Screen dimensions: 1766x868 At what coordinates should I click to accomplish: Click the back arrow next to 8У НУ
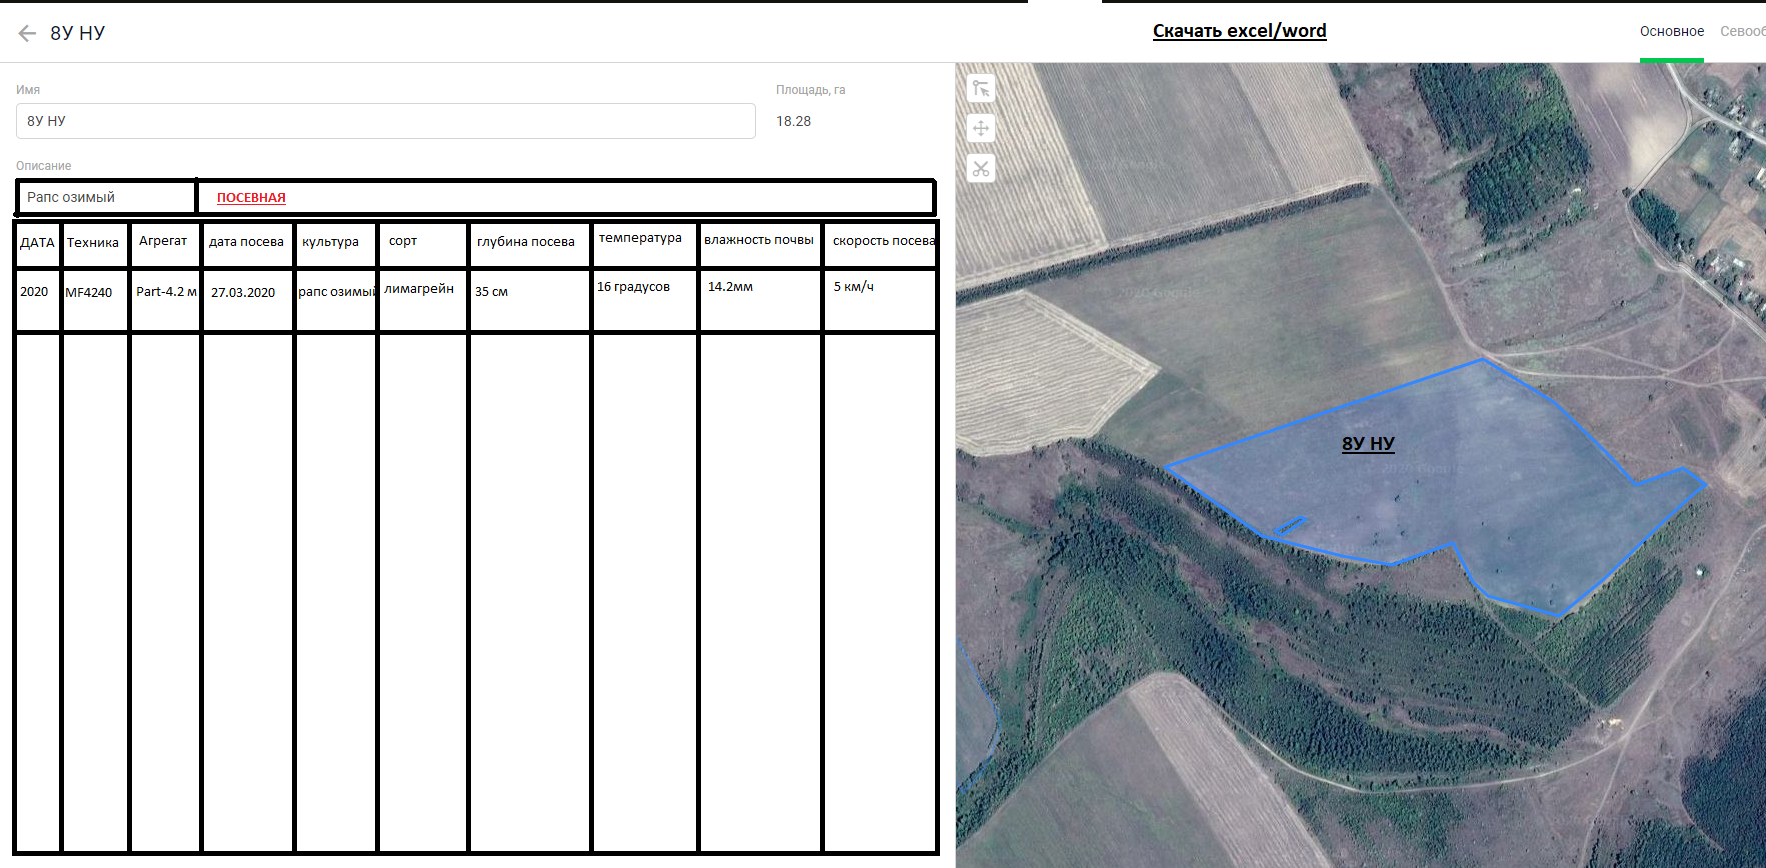[27, 33]
